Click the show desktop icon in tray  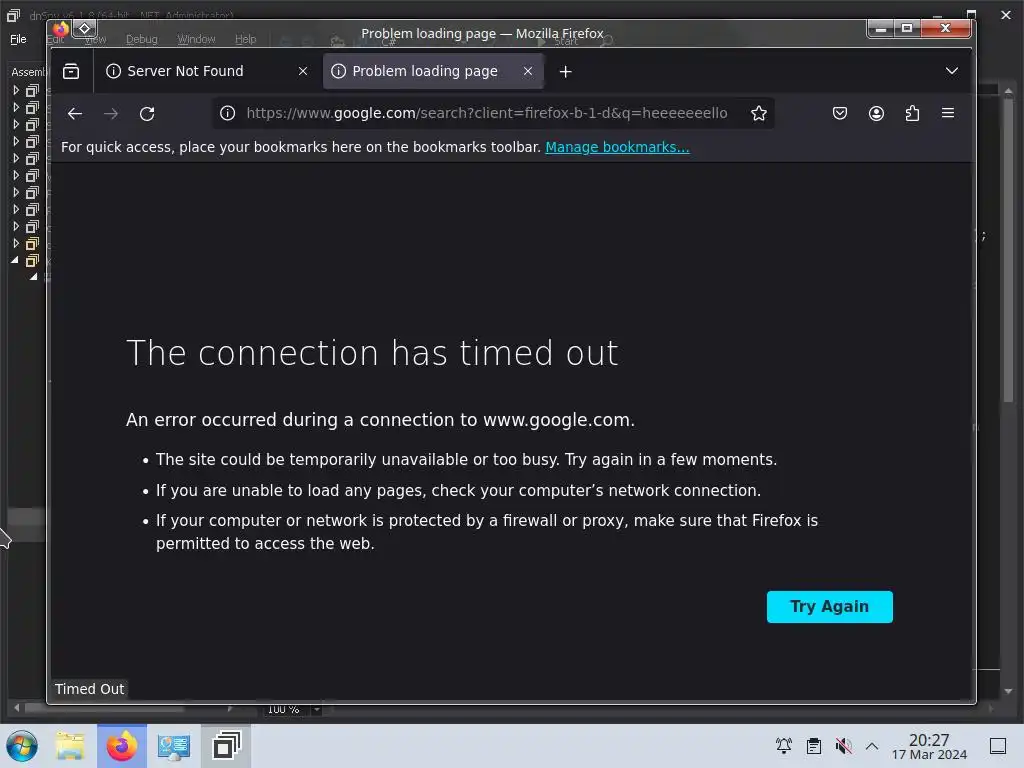coord(998,745)
